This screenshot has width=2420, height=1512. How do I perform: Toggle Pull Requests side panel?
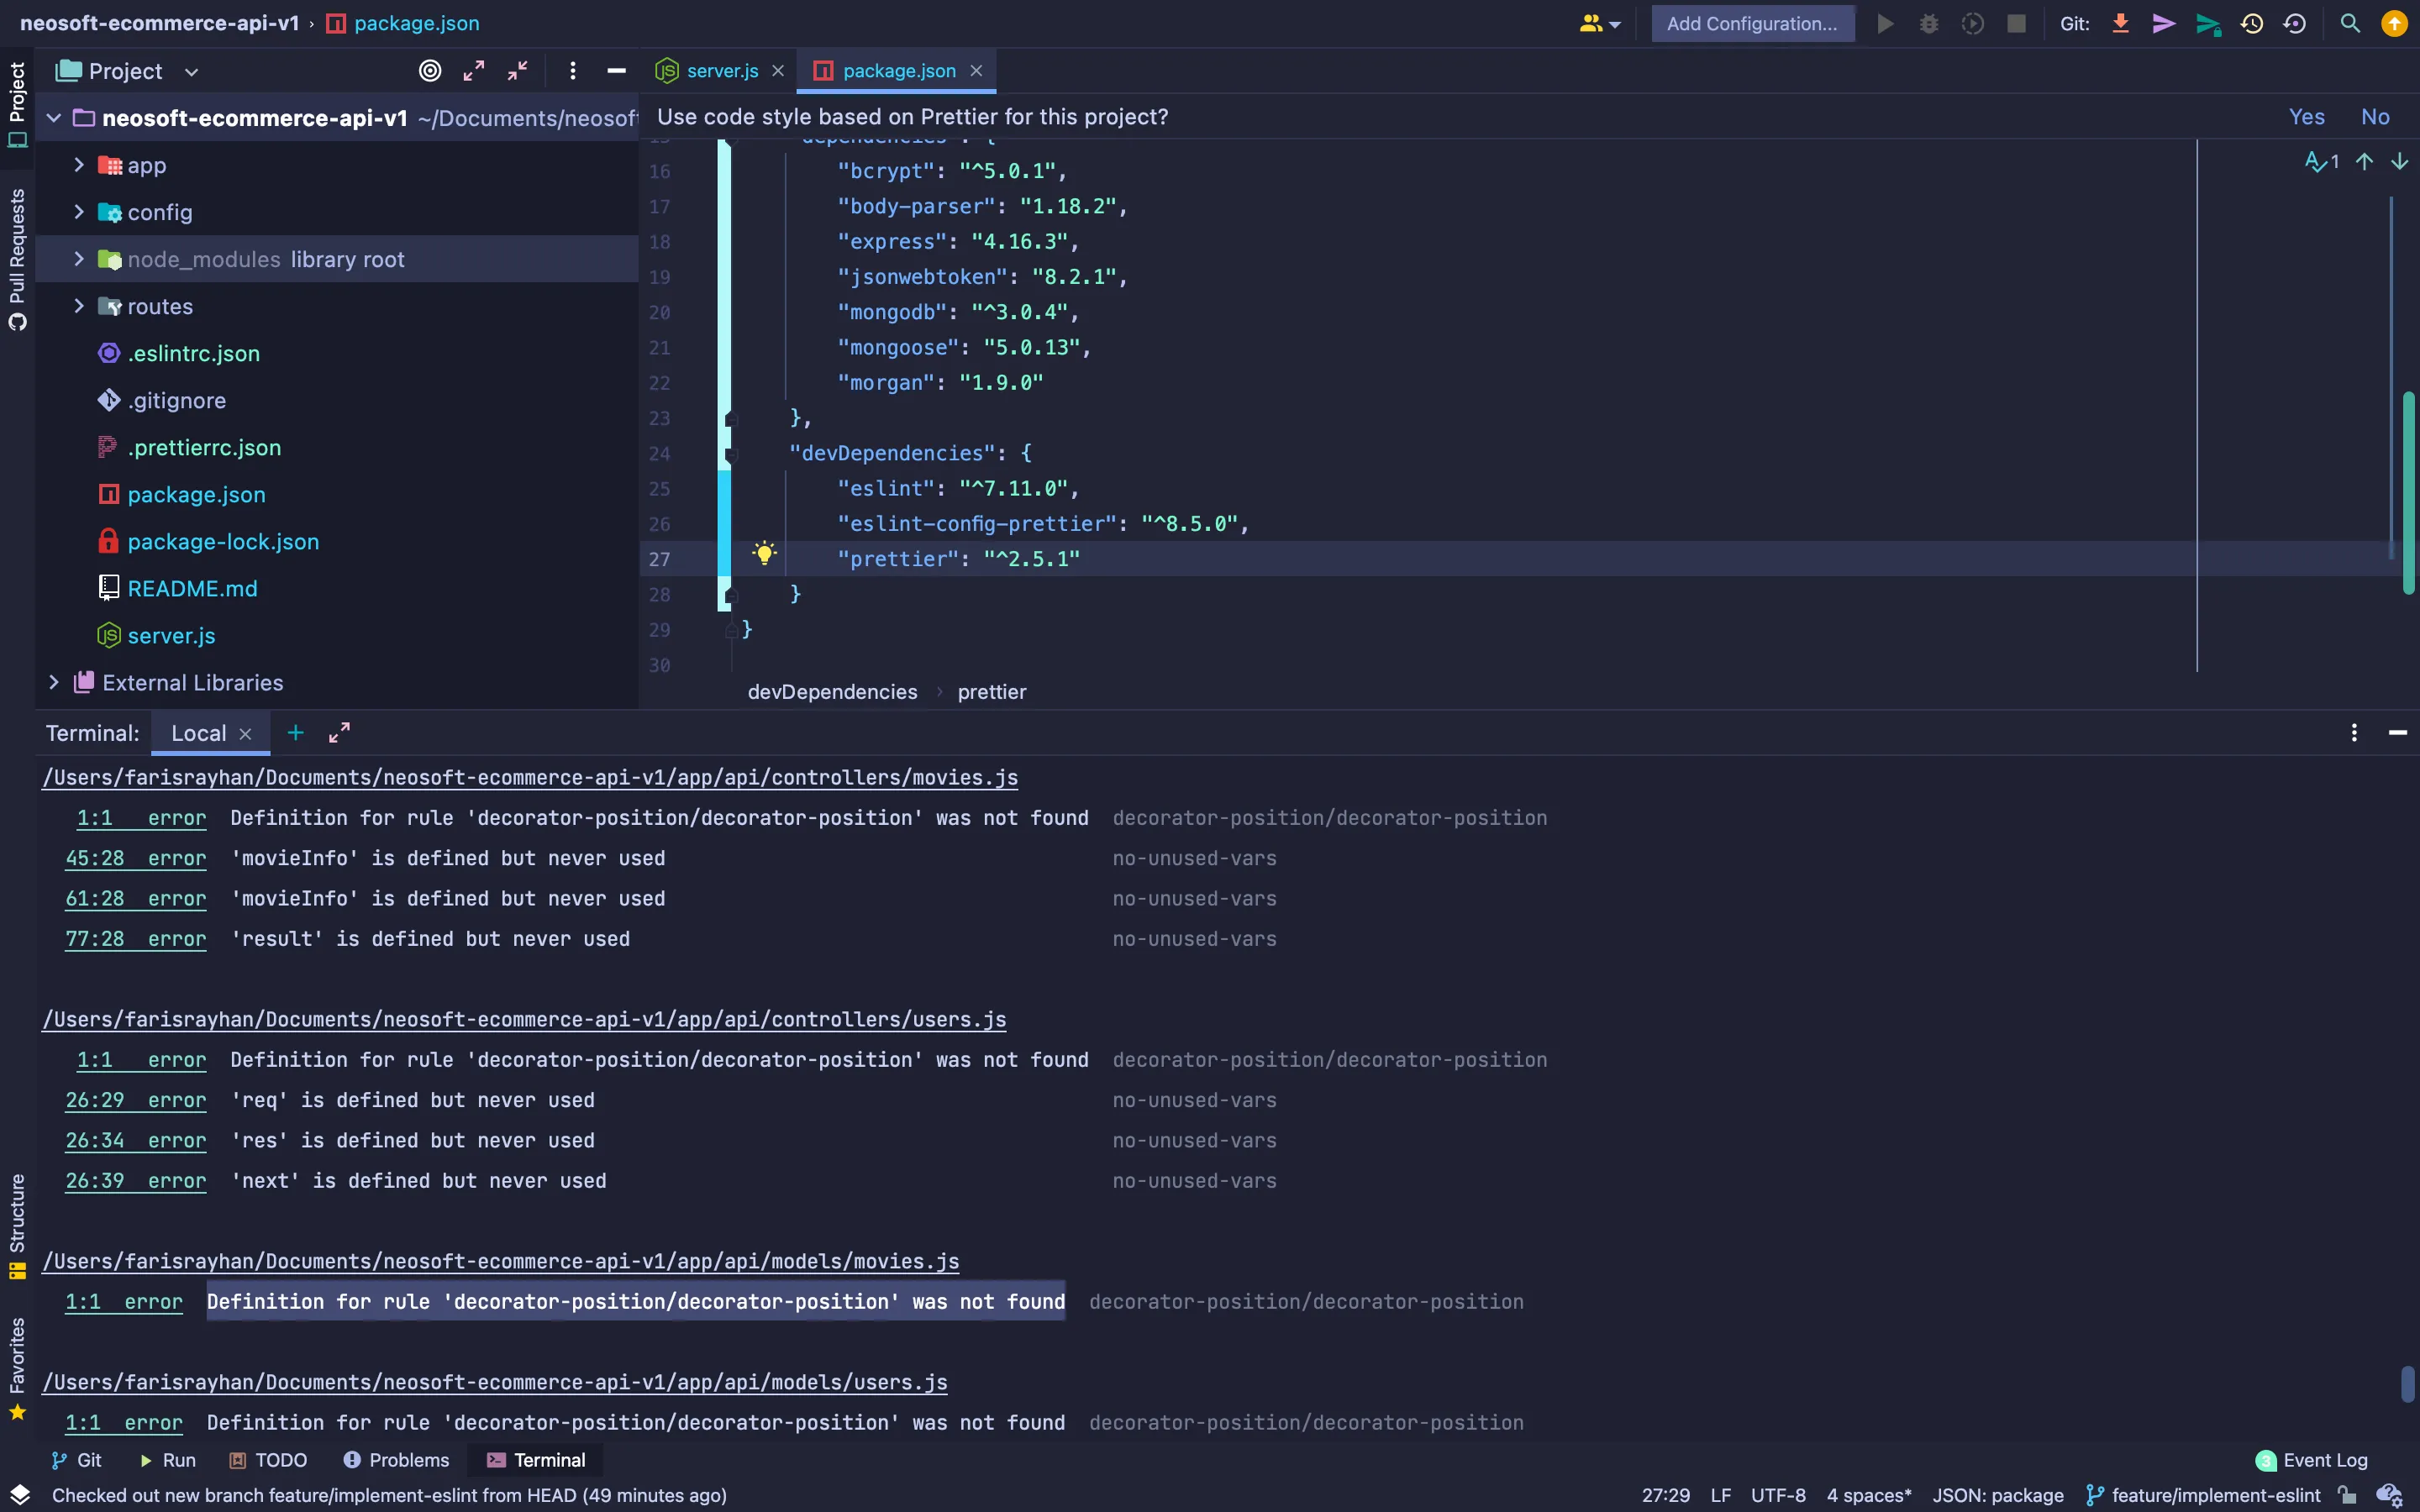17,258
